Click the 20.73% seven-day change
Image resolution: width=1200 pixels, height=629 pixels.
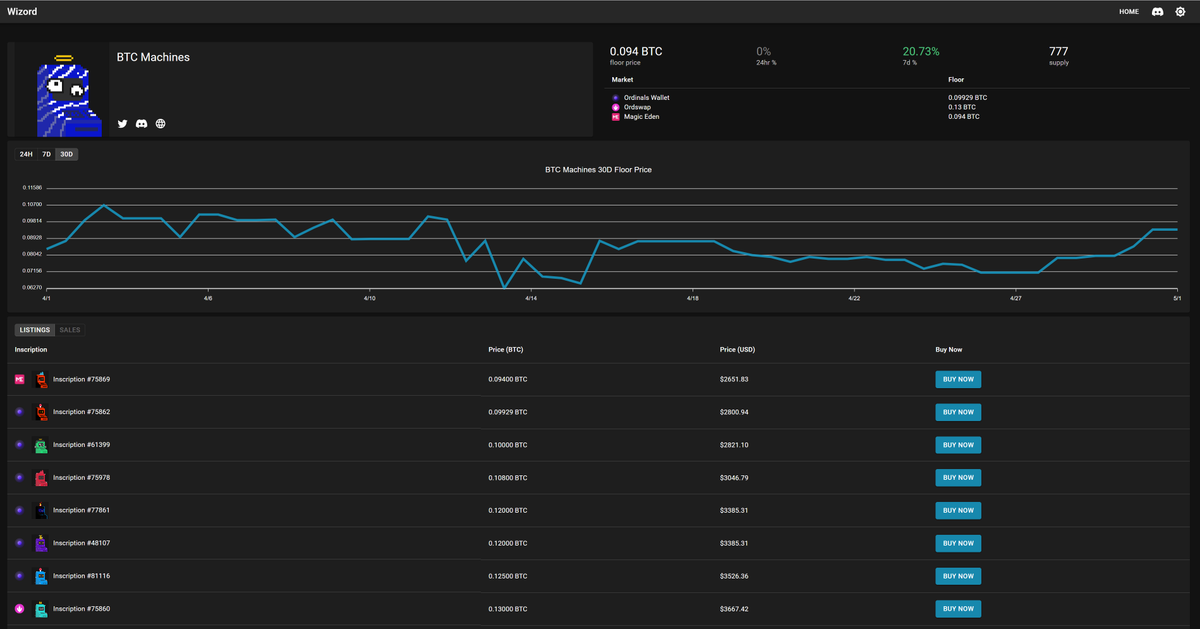click(x=921, y=51)
